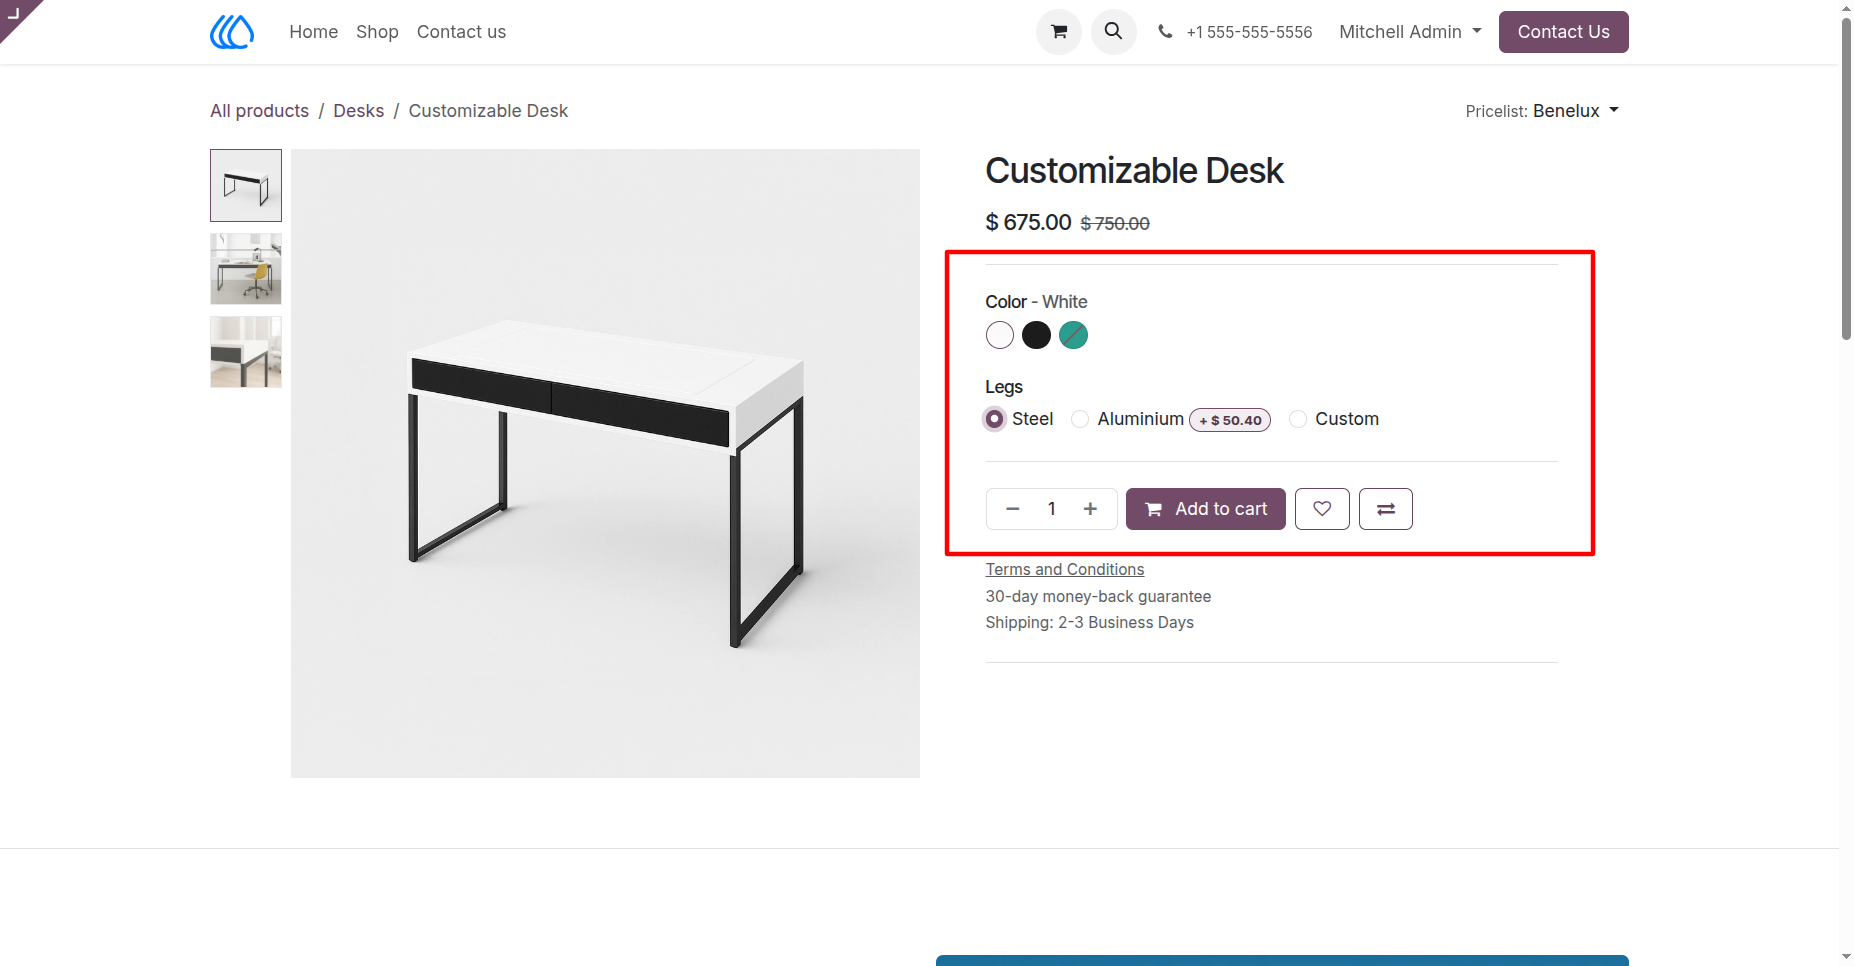Add desk to wishlist with heart icon
This screenshot has height=966, width=1854.
click(1322, 509)
